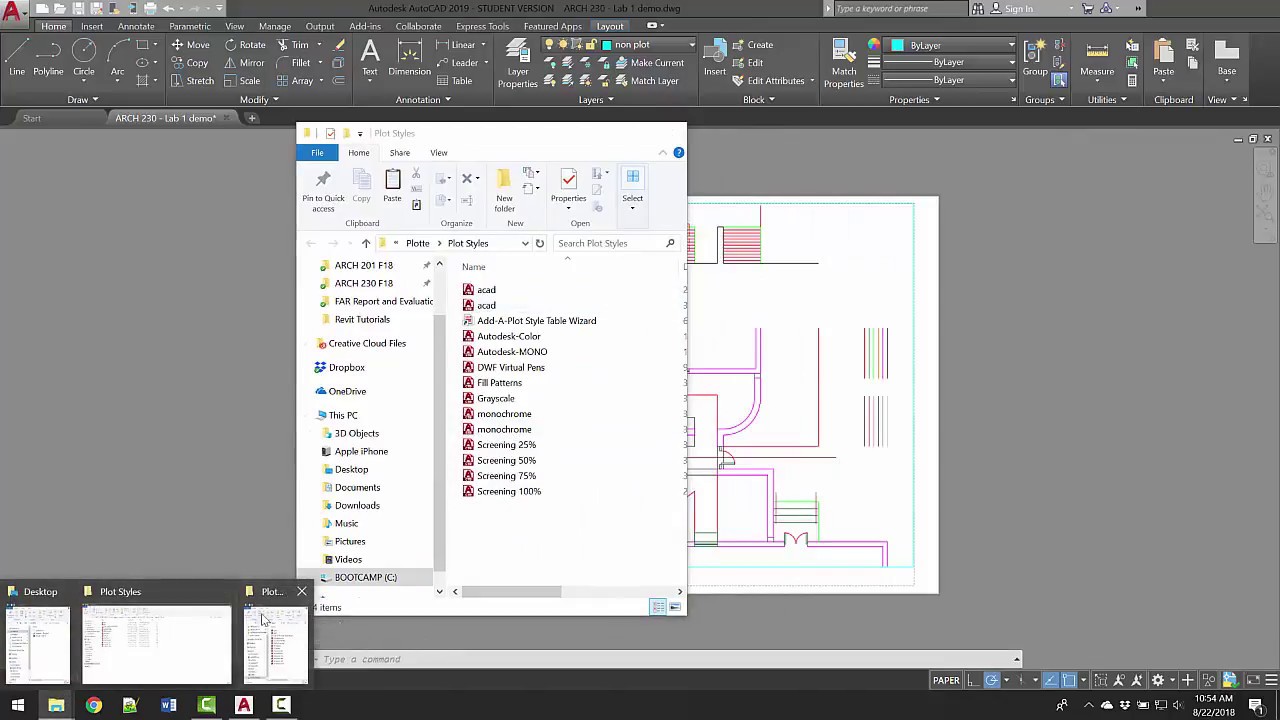Click the Dimension tool
Image resolution: width=1280 pixels, height=720 pixels.
tap(409, 58)
